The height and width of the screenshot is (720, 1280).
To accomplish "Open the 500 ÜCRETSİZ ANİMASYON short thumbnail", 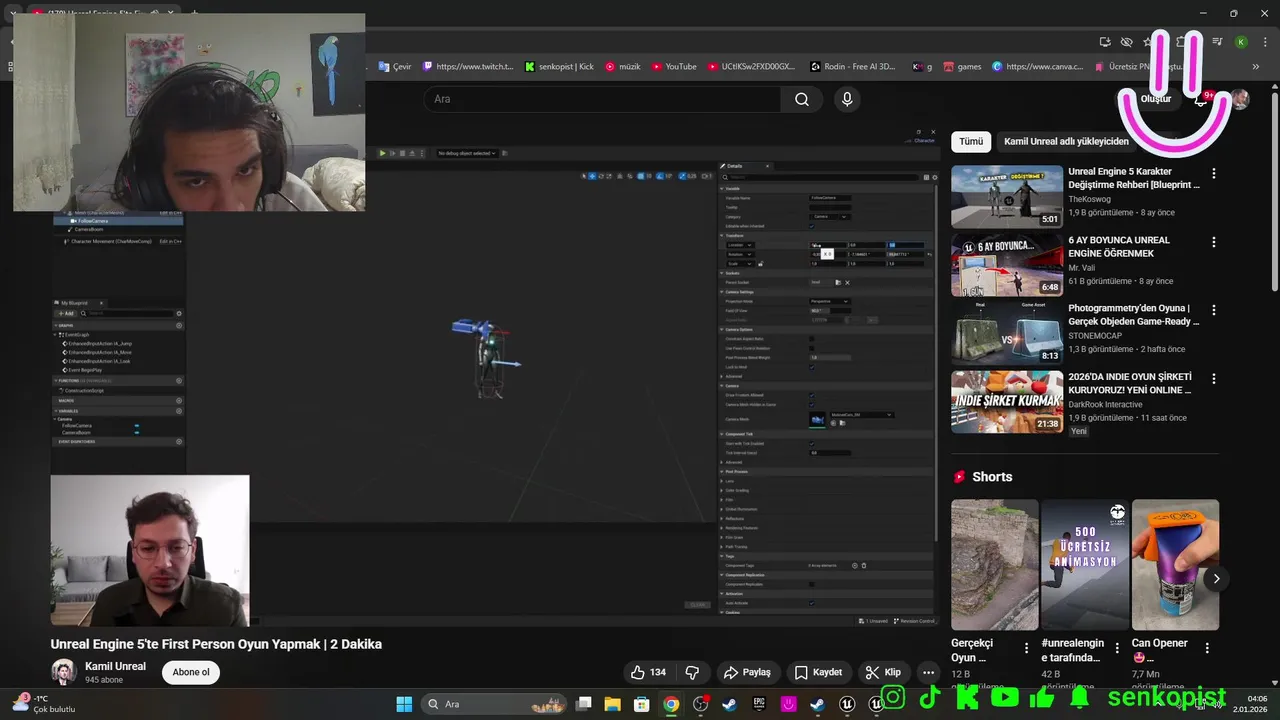I will click(x=1085, y=565).
